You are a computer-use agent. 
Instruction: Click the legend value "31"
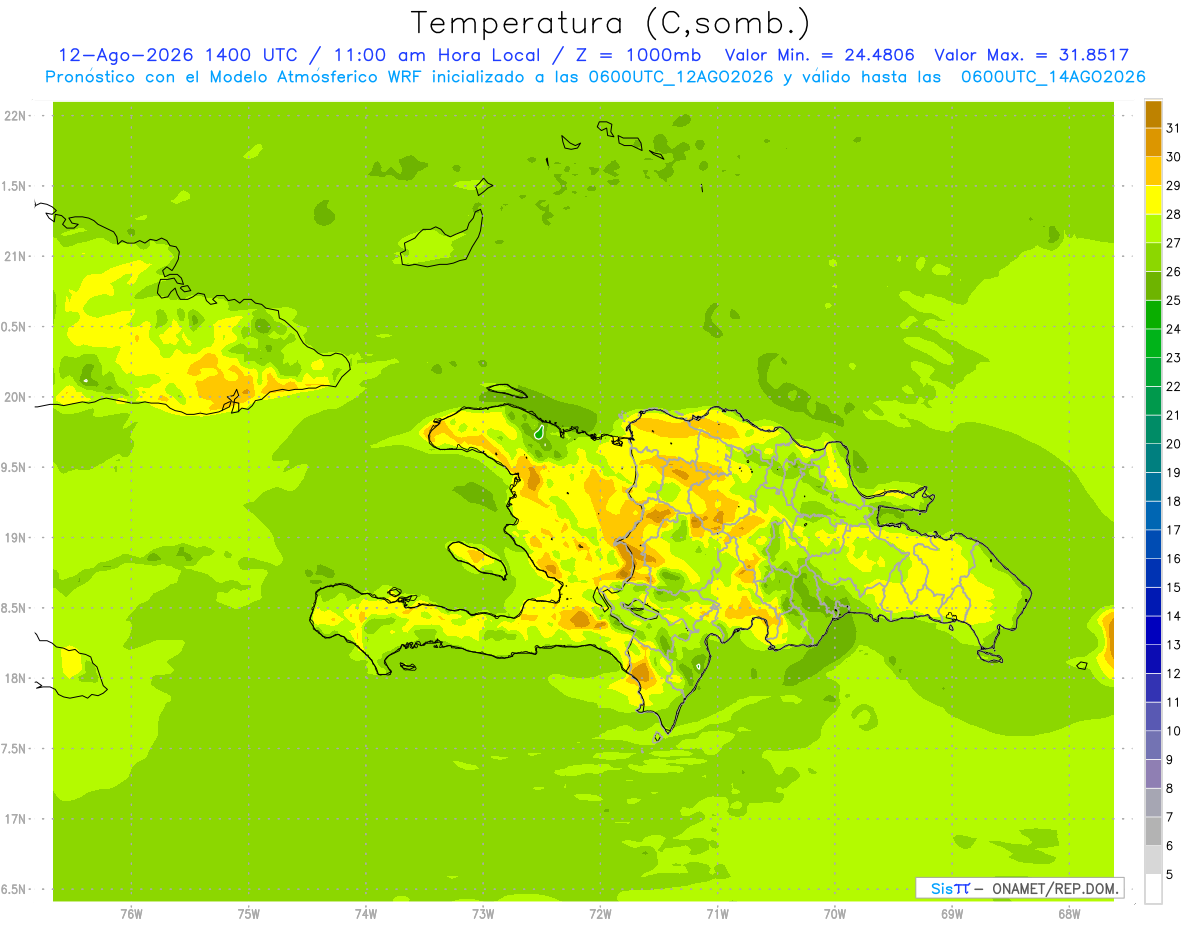(x=1173, y=128)
